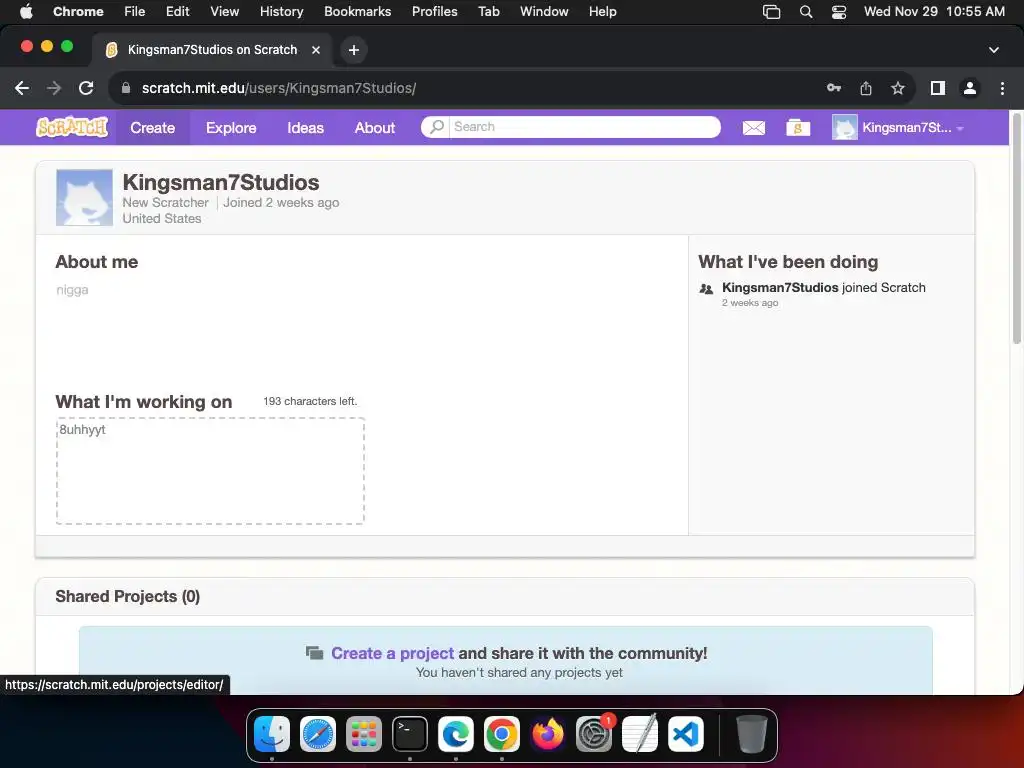Launch Safari from the Dock
The height and width of the screenshot is (768, 1024).
tap(317, 735)
